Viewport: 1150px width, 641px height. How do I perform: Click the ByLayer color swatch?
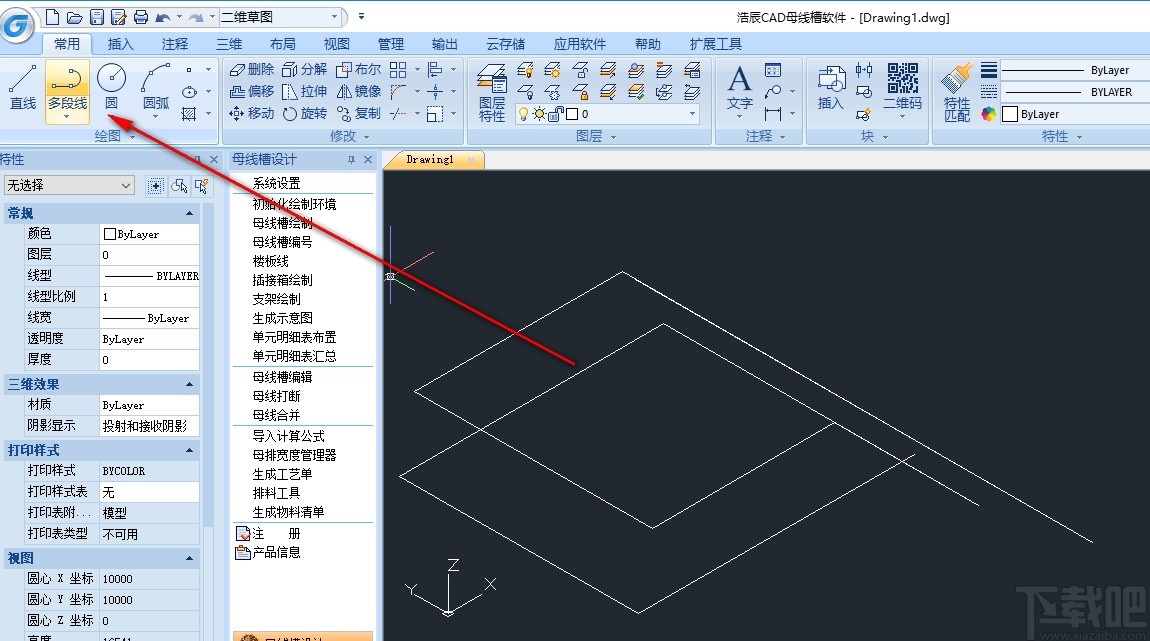(1010, 113)
